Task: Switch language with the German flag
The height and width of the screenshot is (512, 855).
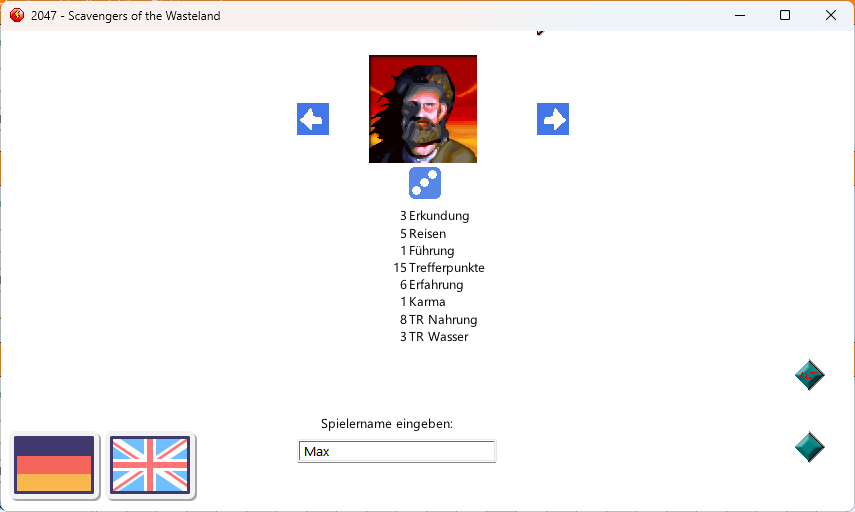Action: point(54,465)
